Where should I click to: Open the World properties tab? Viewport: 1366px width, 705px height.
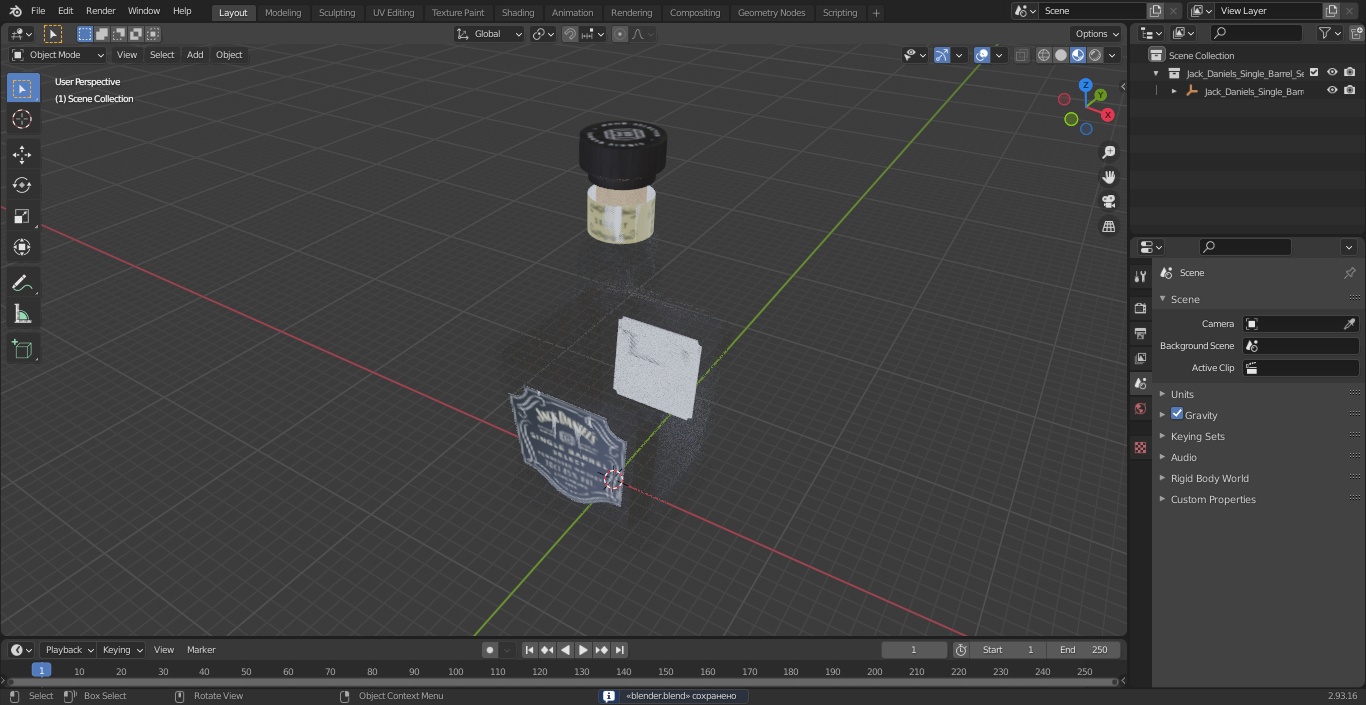pos(1141,408)
